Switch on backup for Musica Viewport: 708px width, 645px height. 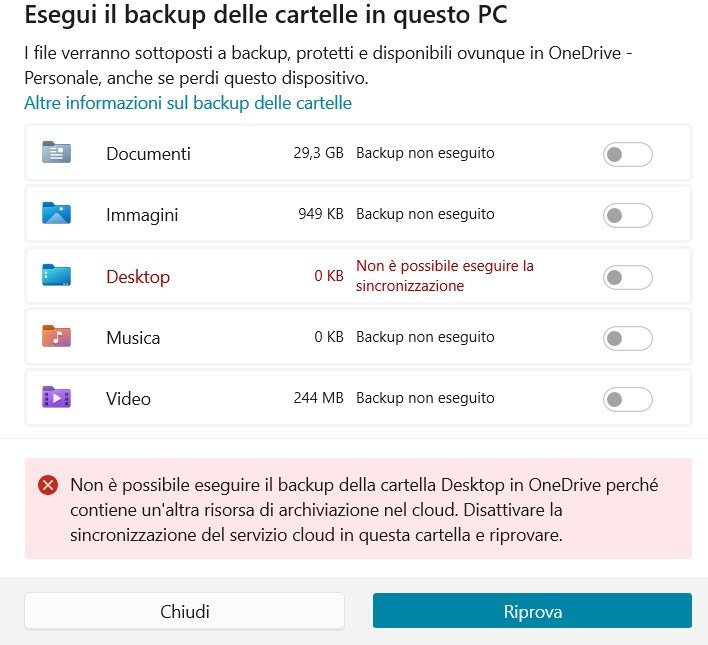click(x=627, y=338)
